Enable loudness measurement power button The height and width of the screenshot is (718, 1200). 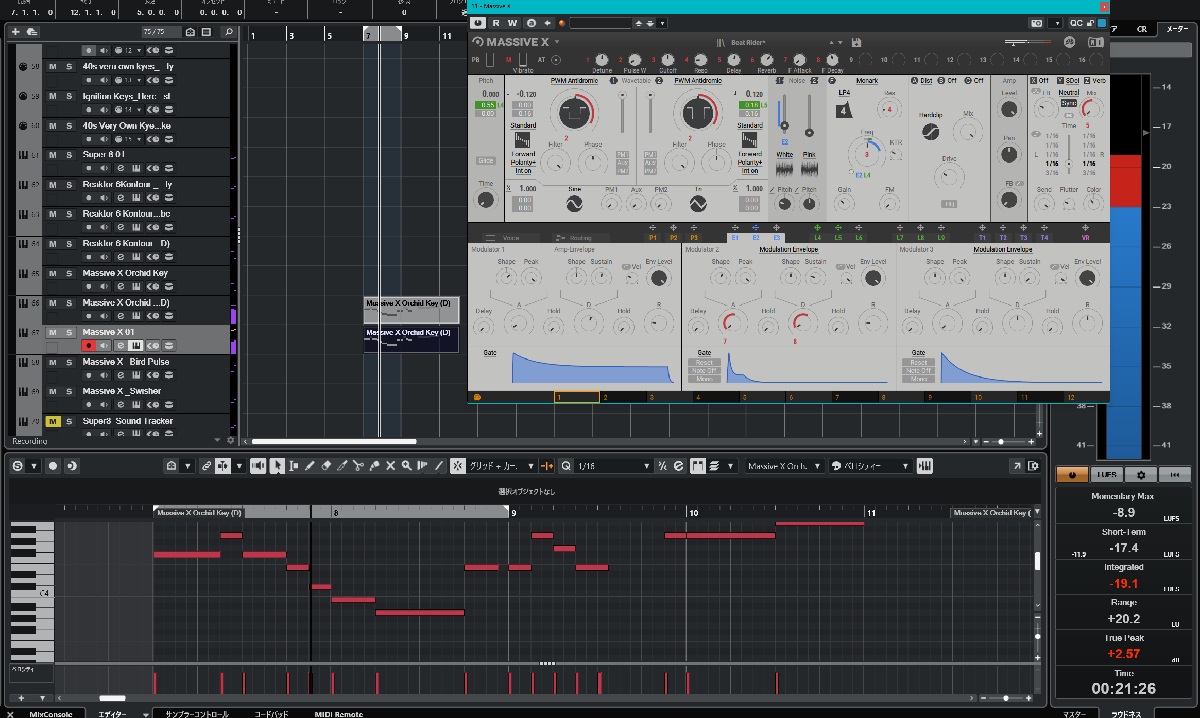[1072, 474]
